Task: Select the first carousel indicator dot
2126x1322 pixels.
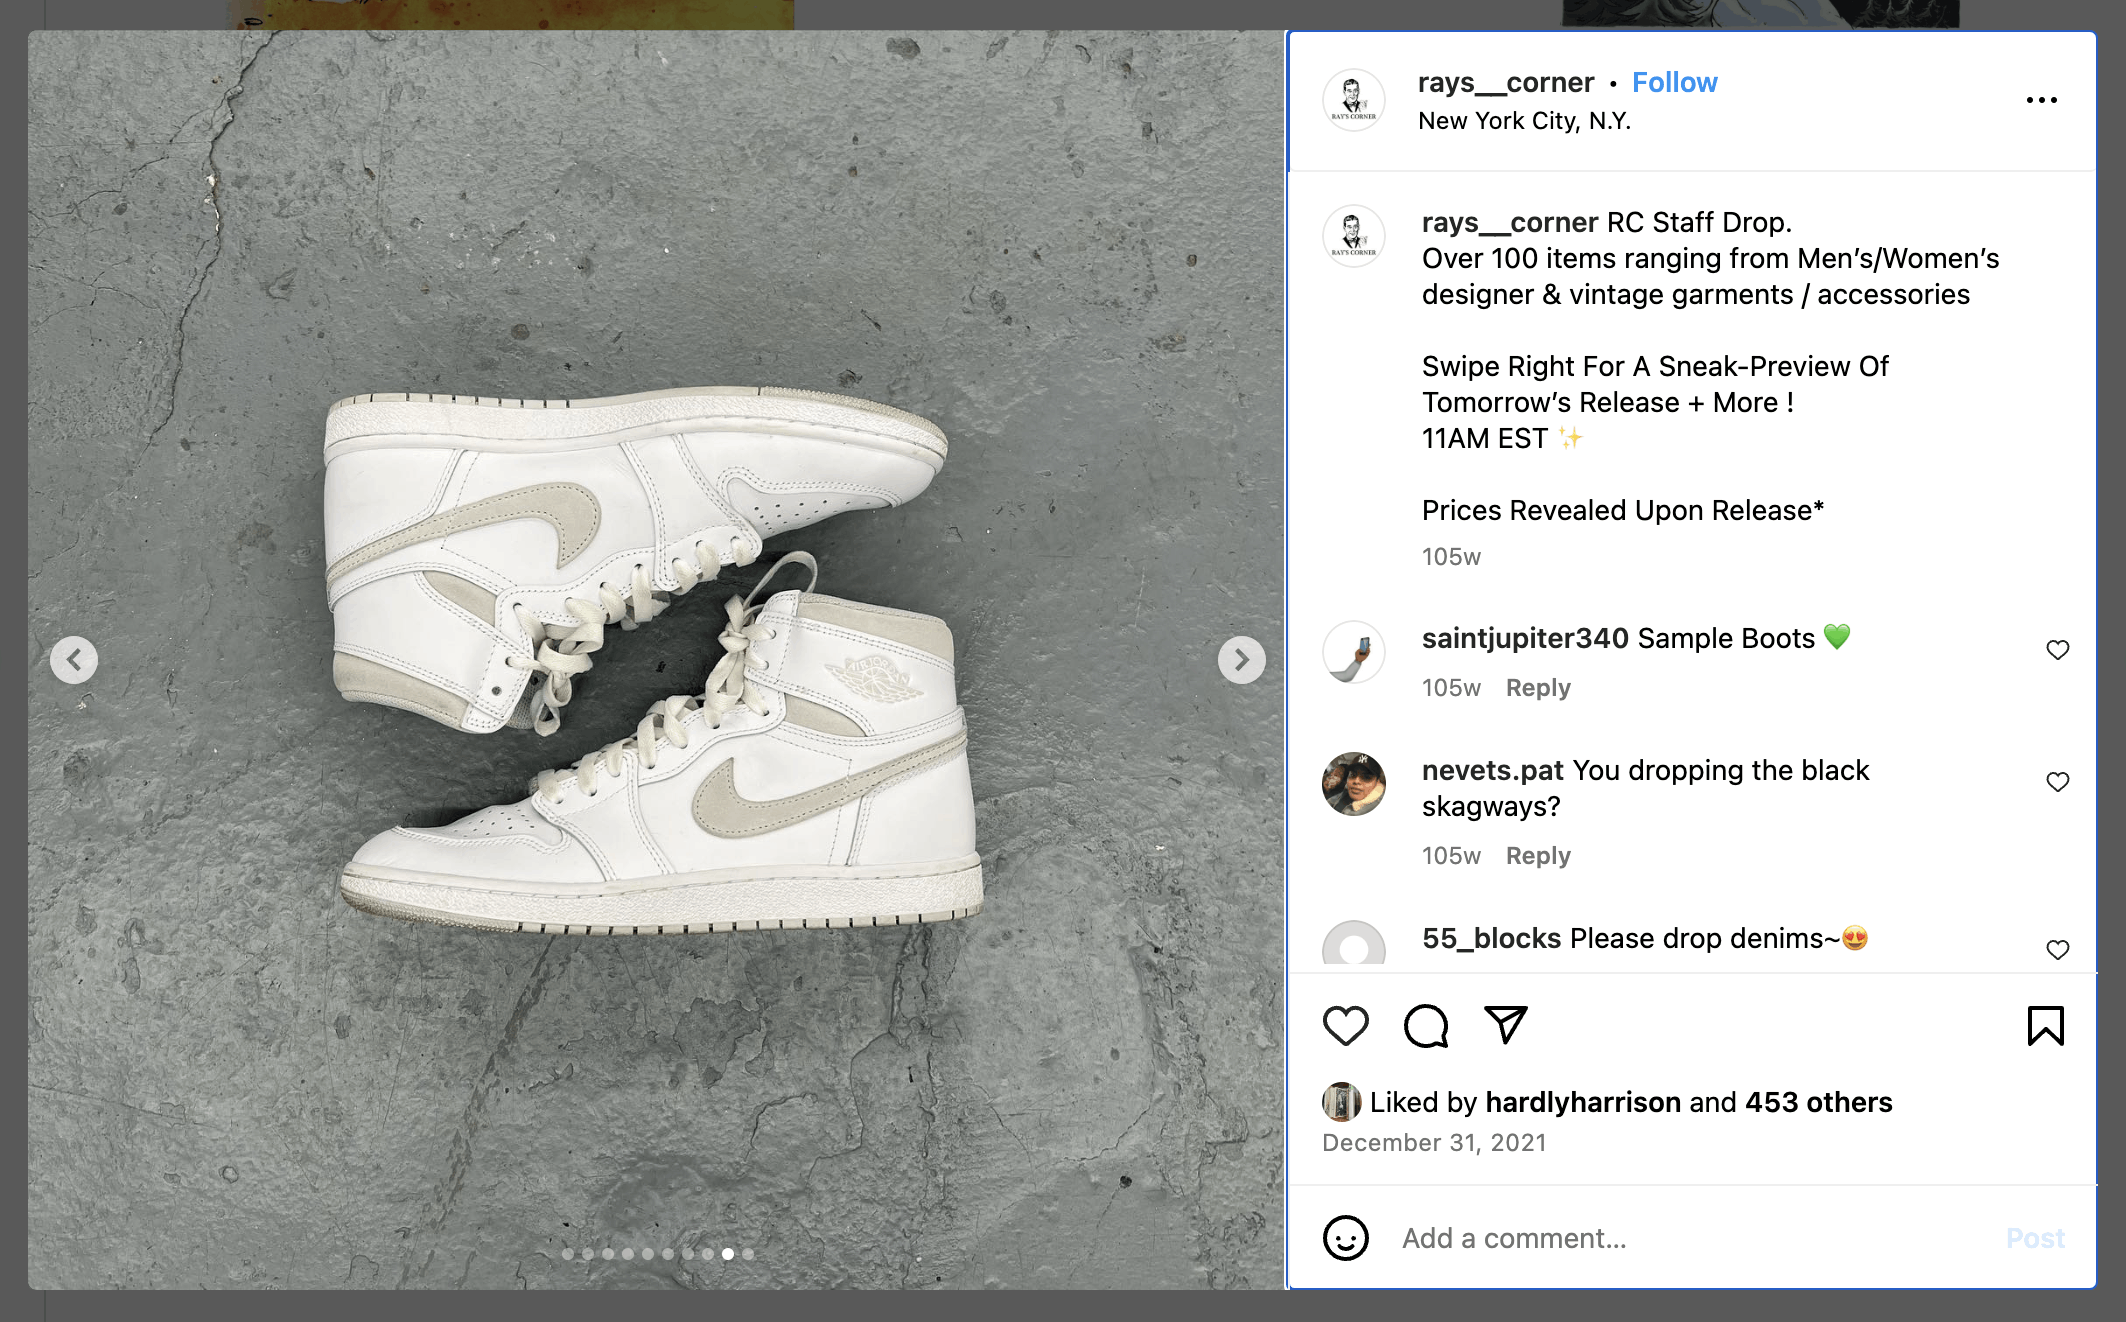Action: pos(568,1254)
